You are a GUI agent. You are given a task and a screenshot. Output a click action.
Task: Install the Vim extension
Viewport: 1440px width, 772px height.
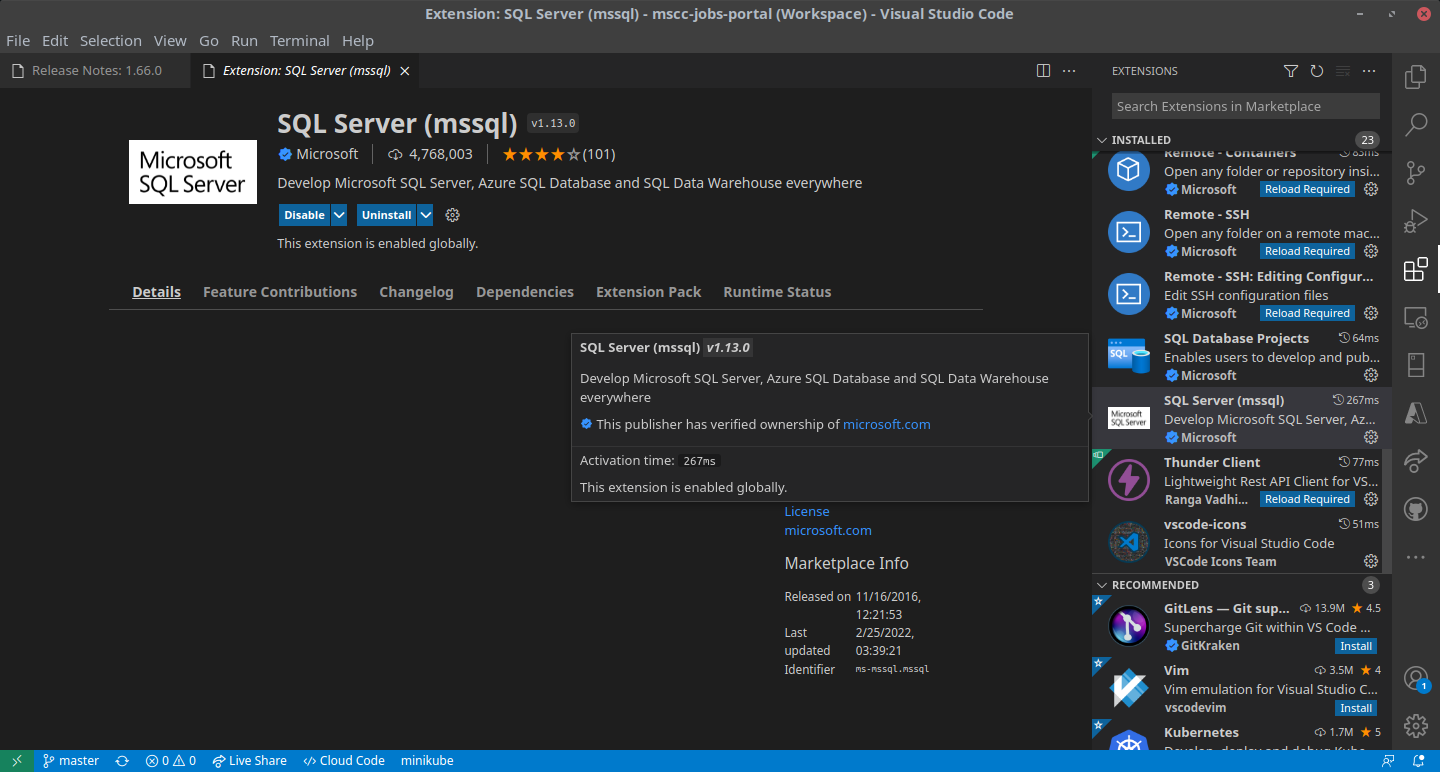click(1356, 708)
